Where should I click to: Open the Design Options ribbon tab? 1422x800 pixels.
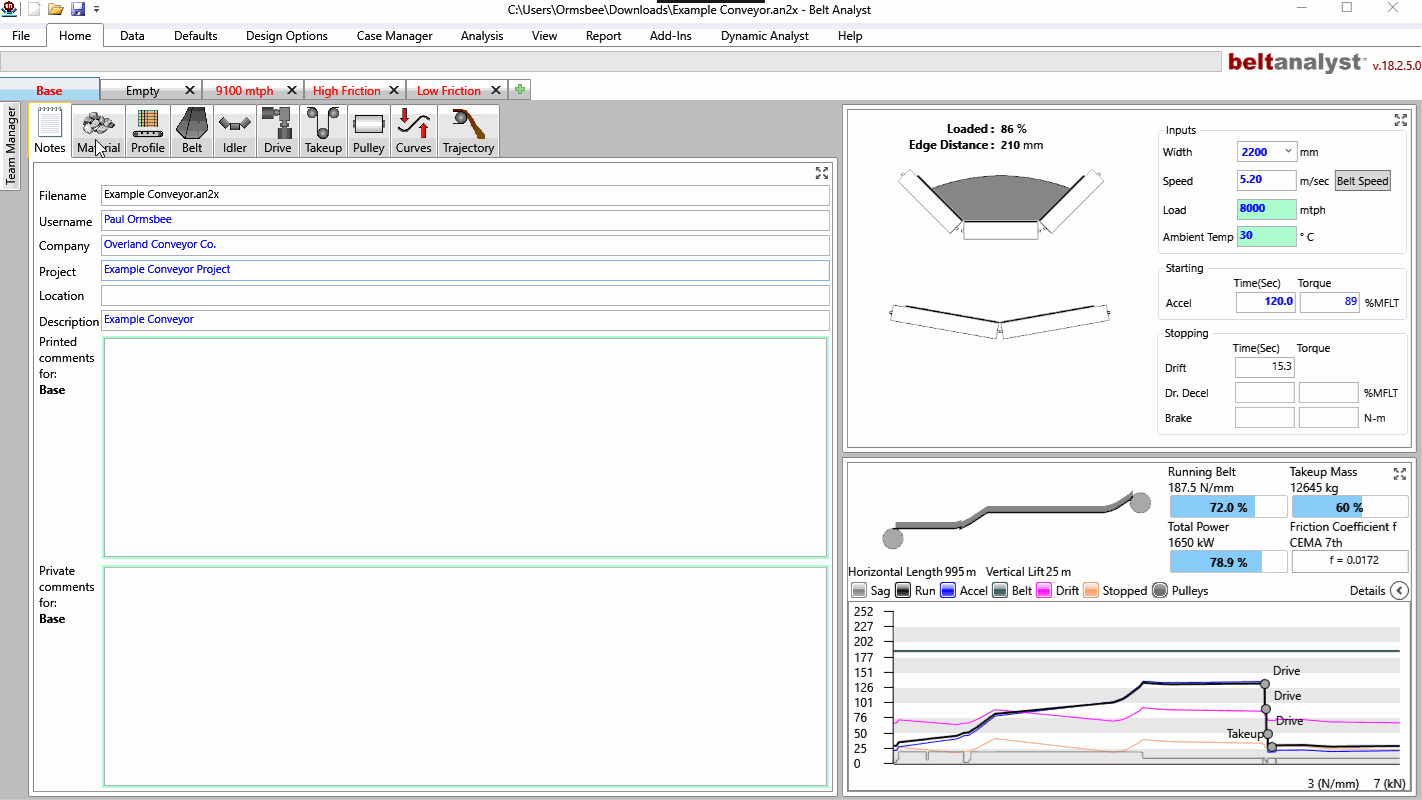(287, 36)
